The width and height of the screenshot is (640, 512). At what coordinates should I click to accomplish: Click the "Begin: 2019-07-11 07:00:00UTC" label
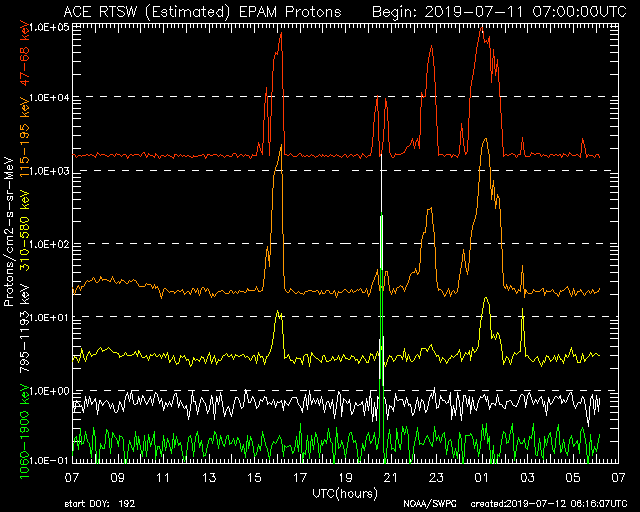499,11
